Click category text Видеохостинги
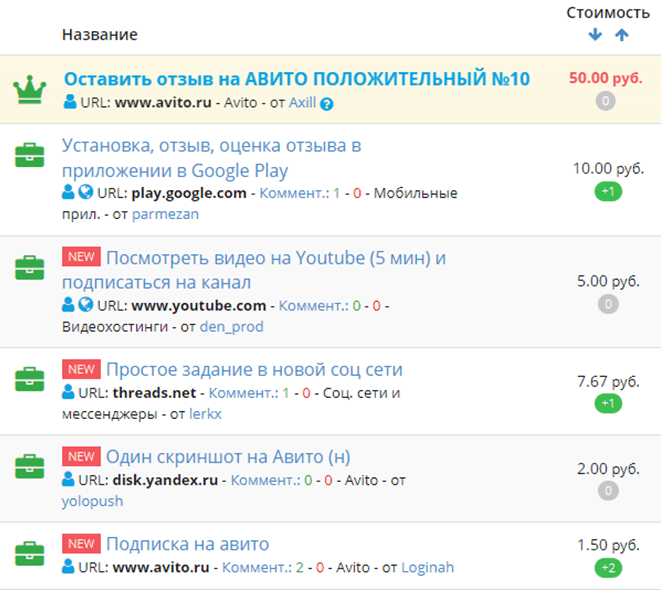The width and height of the screenshot is (661, 593). click(x=115, y=327)
